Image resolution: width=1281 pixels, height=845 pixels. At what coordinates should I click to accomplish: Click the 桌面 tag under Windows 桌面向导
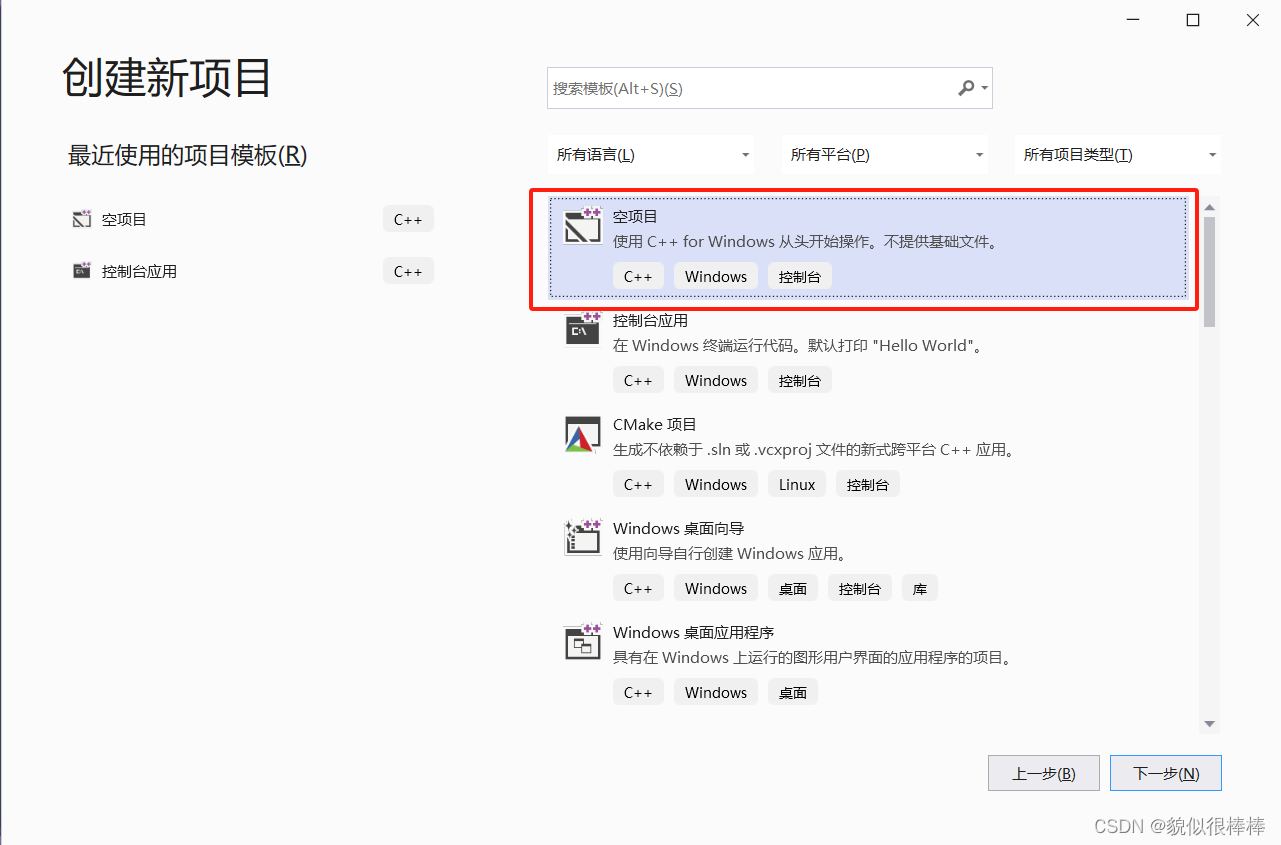793,588
